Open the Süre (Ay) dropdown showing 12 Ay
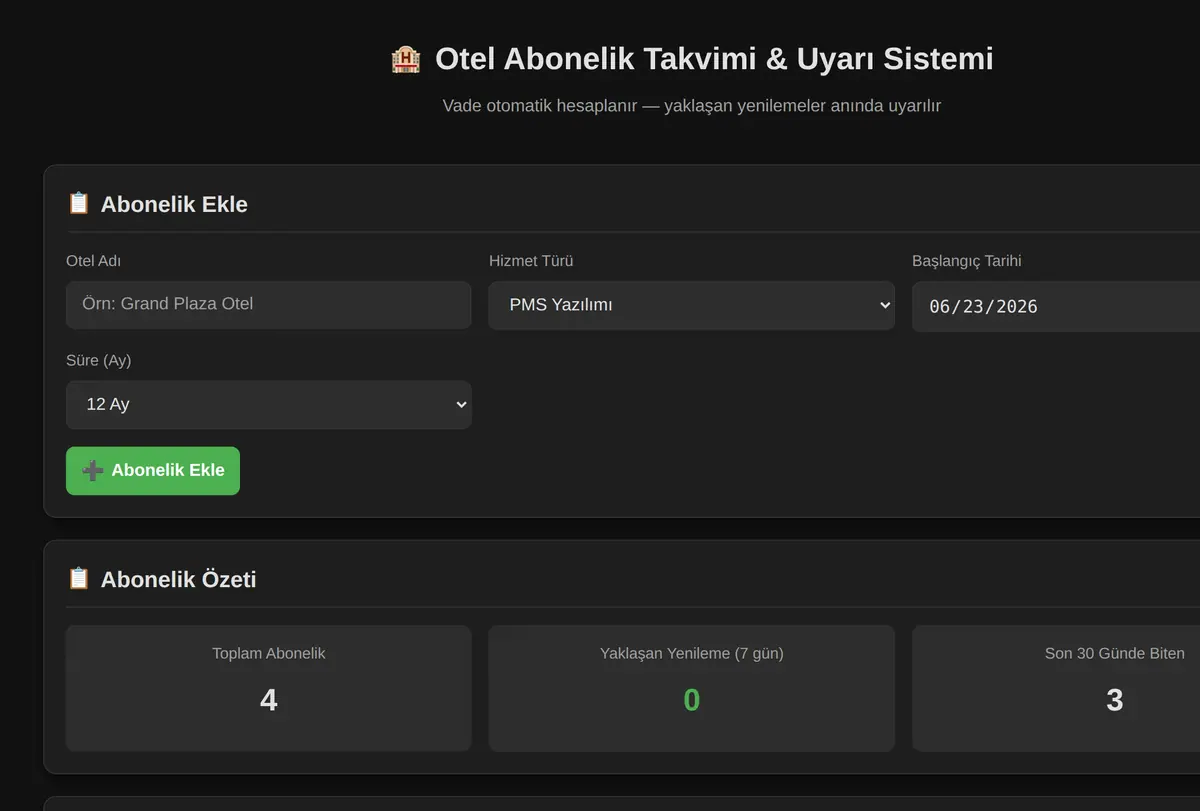 269,404
